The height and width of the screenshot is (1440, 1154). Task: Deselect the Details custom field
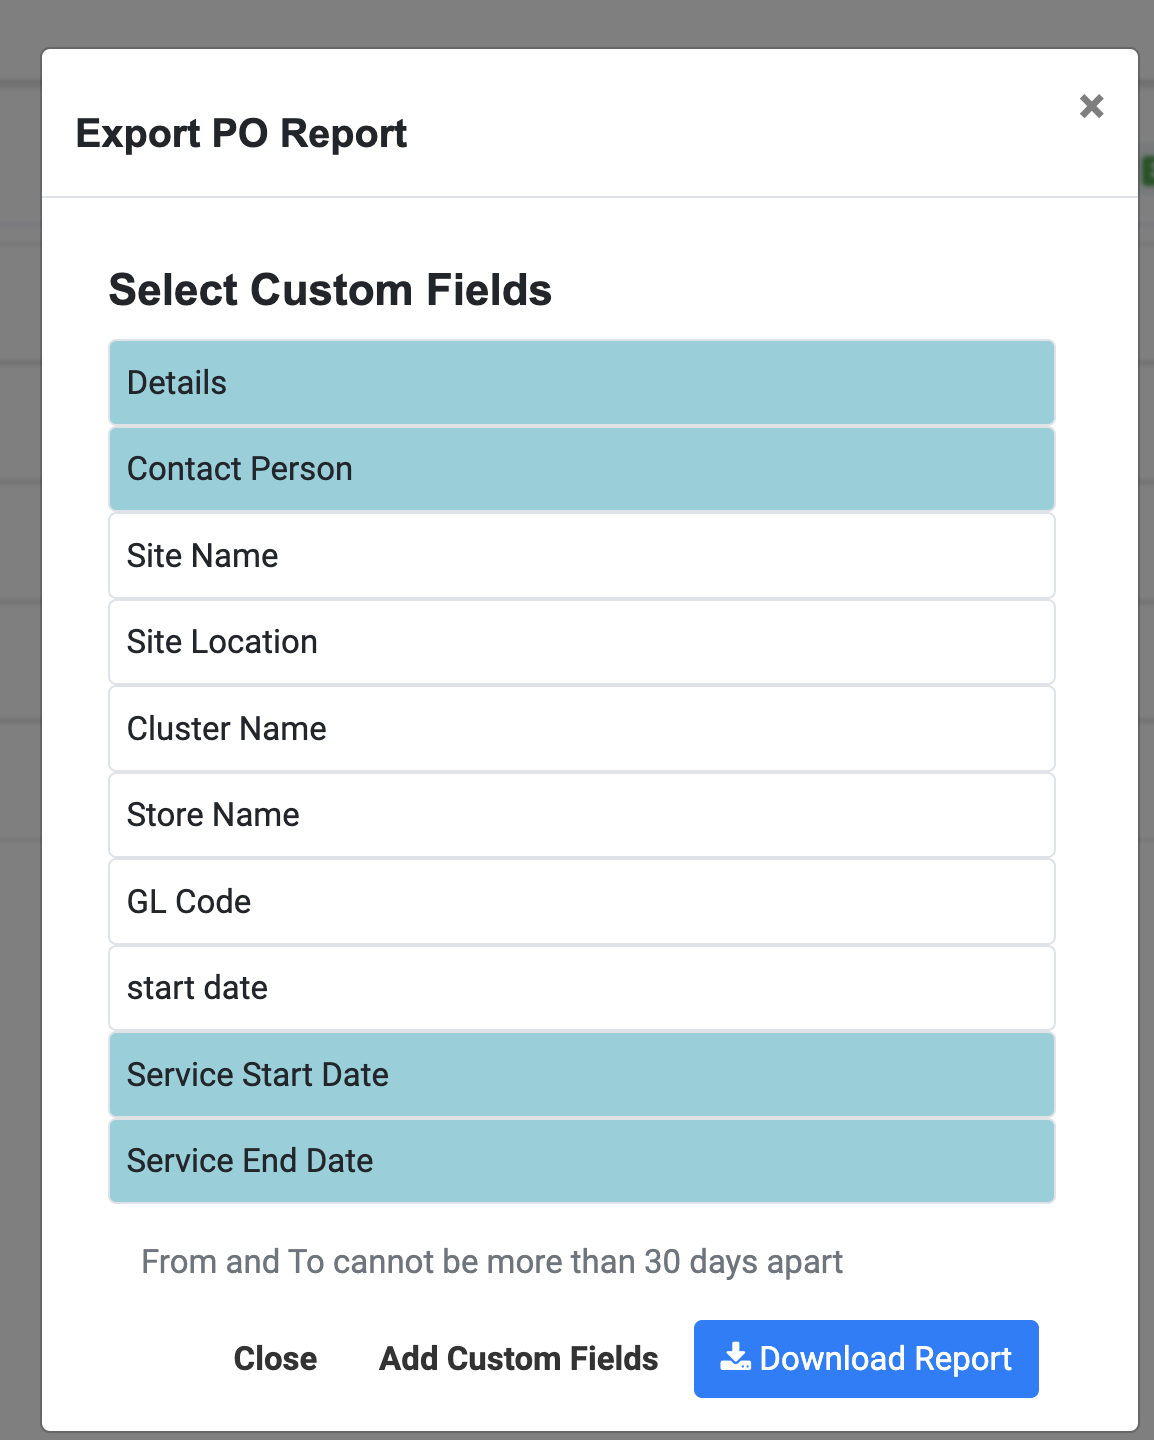pos(580,382)
